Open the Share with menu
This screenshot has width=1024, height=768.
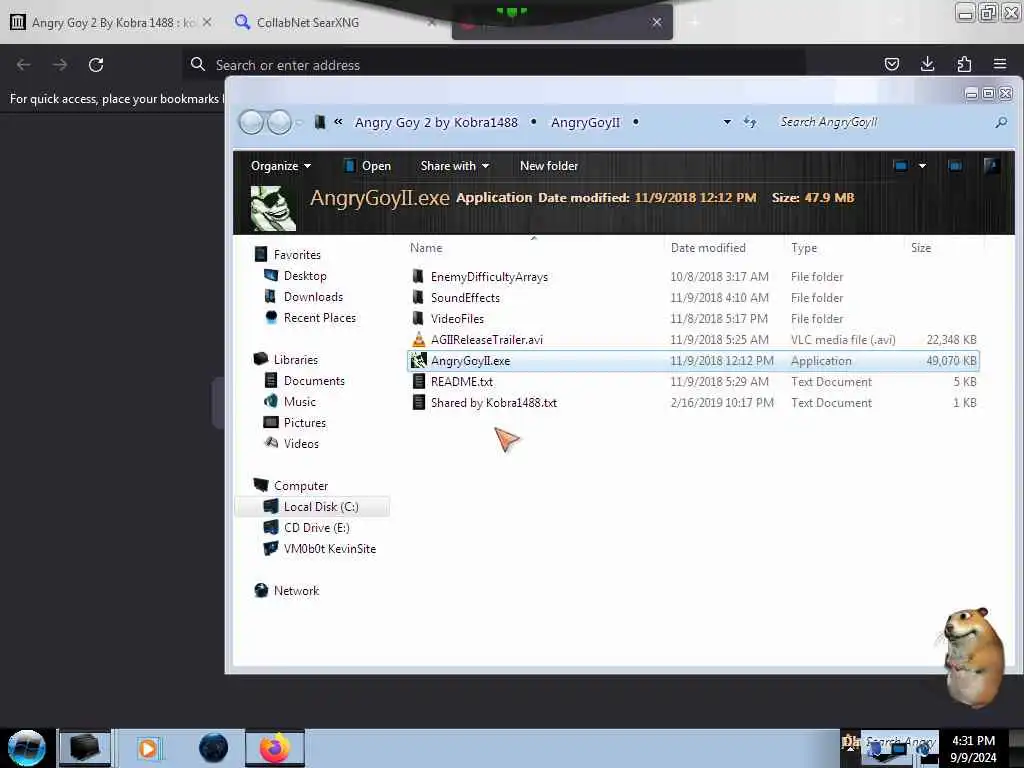pyautogui.click(x=455, y=166)
